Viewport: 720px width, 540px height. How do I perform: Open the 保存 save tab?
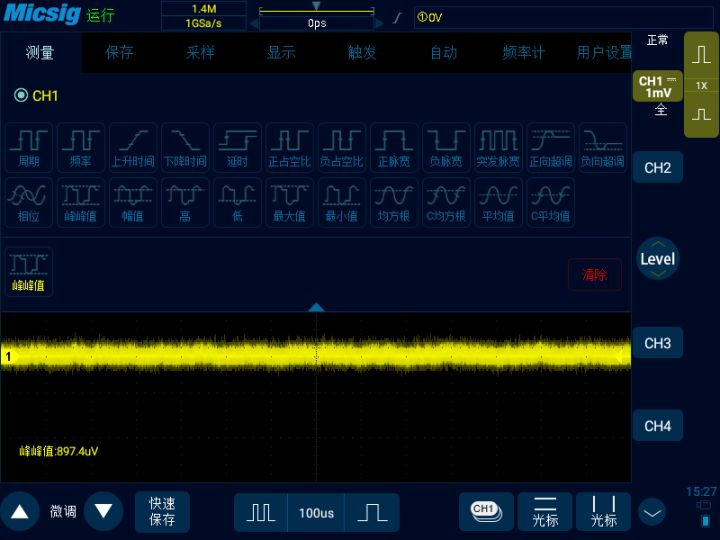(x=120, y=52)
